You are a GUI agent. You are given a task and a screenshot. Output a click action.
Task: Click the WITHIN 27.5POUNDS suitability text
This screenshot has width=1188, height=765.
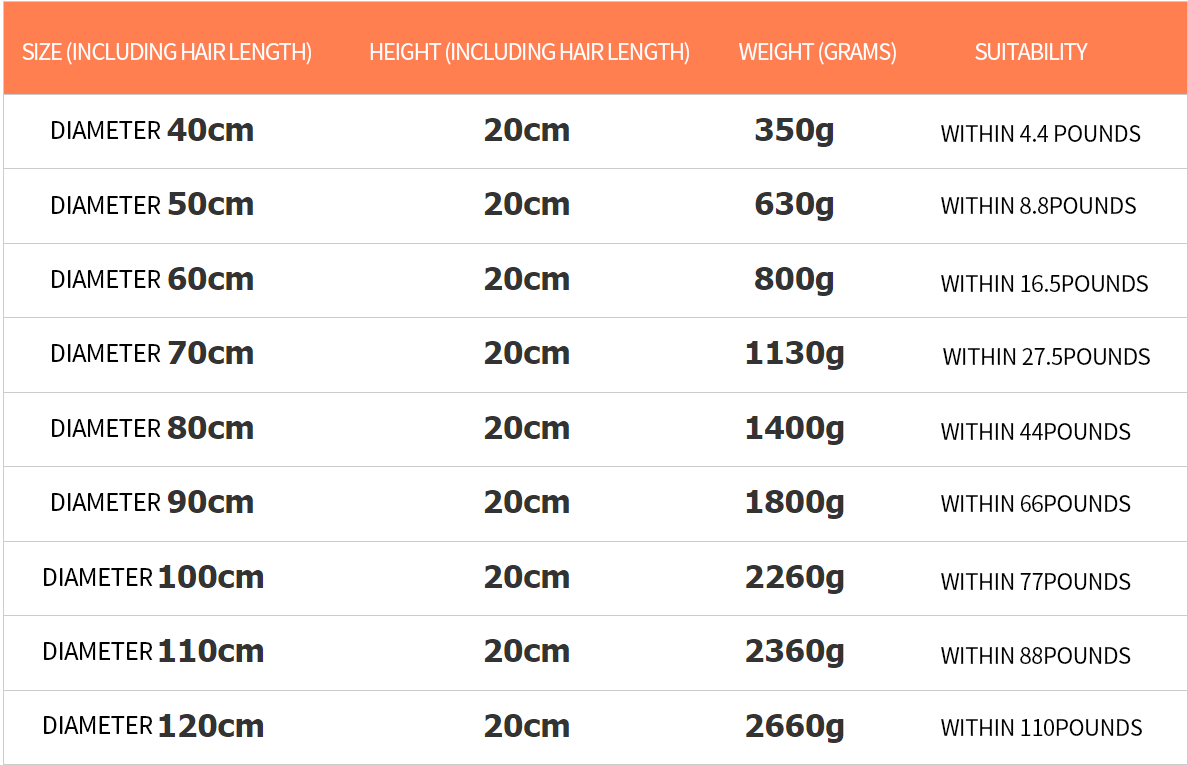(1046, 357)
